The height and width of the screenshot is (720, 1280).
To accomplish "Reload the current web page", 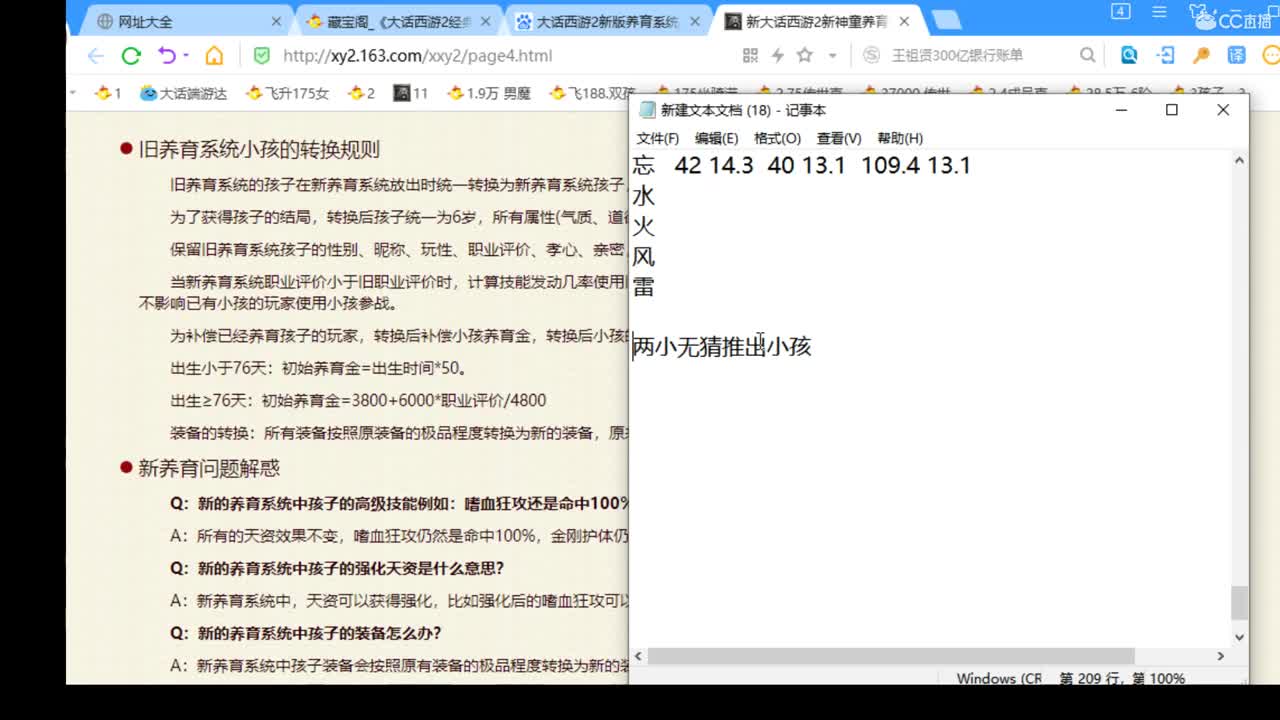I will pos(131,56).
